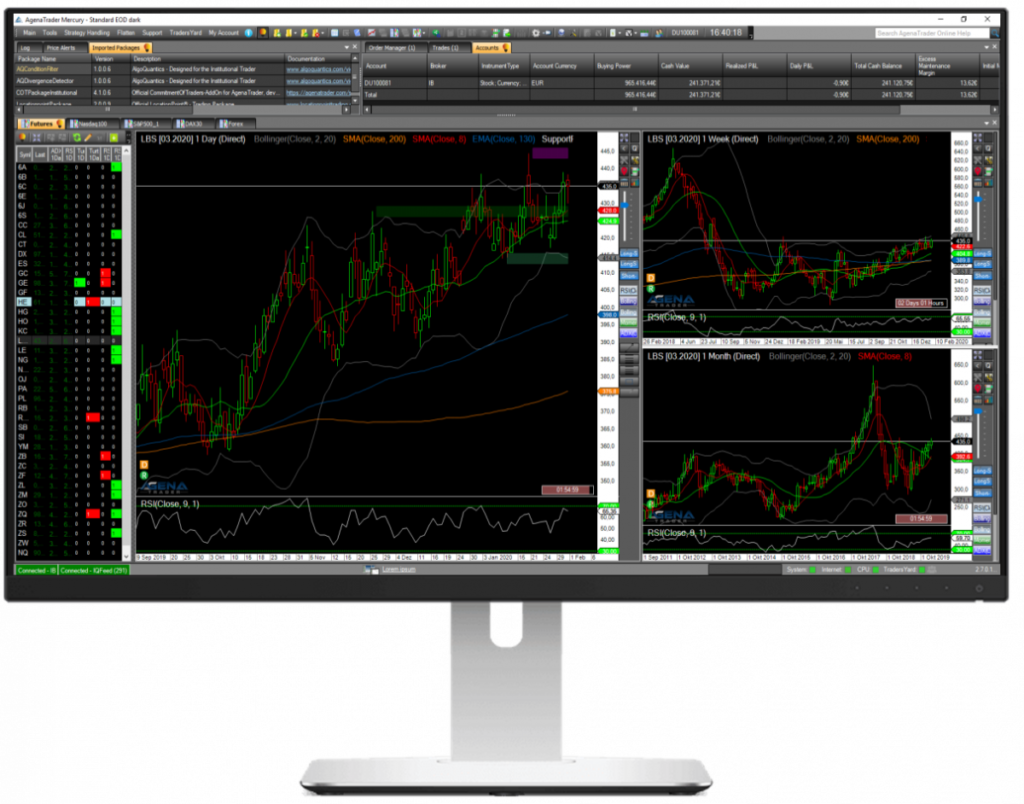This screenshot has height=804, width=1024.
Task: Open the Tools menu
Action: click(50, 33)
